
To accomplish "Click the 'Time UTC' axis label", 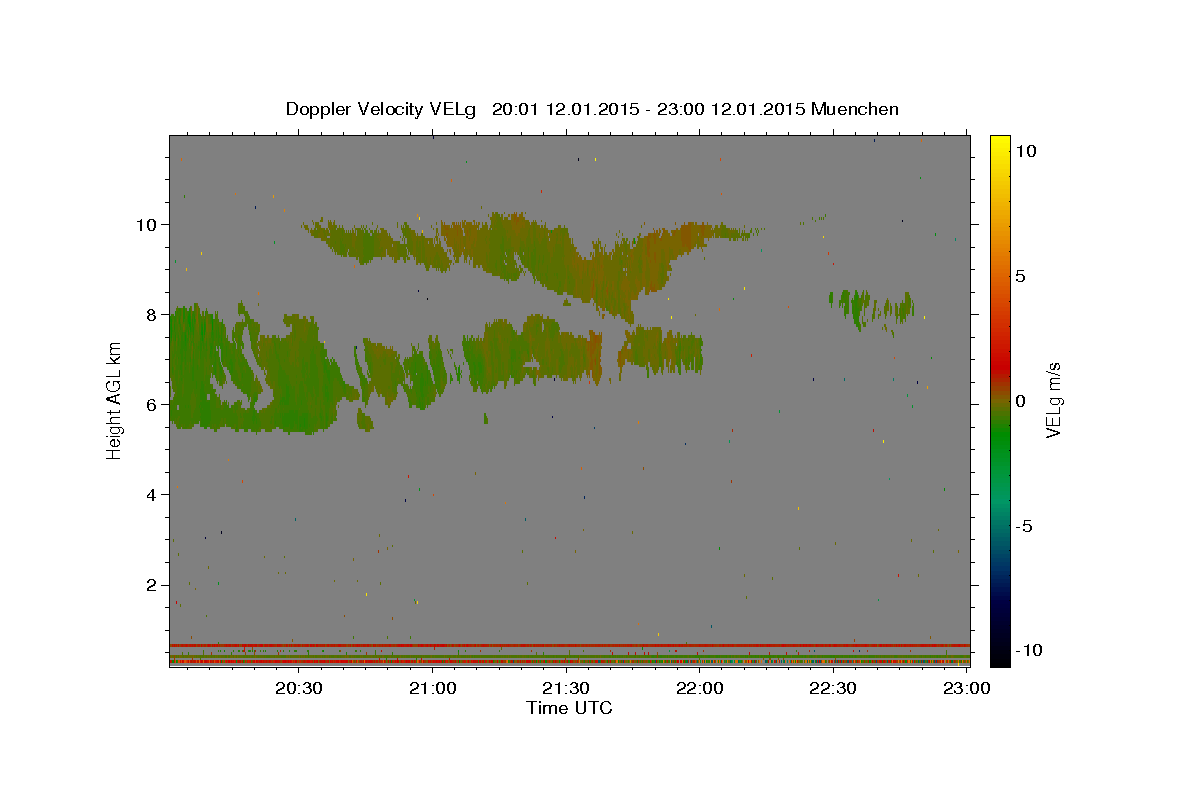I will (x=569, y=708).
